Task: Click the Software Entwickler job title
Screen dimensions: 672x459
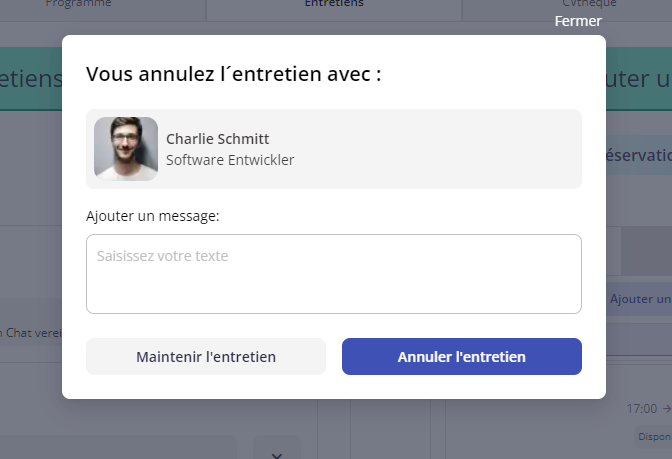Action: (230, 159)
